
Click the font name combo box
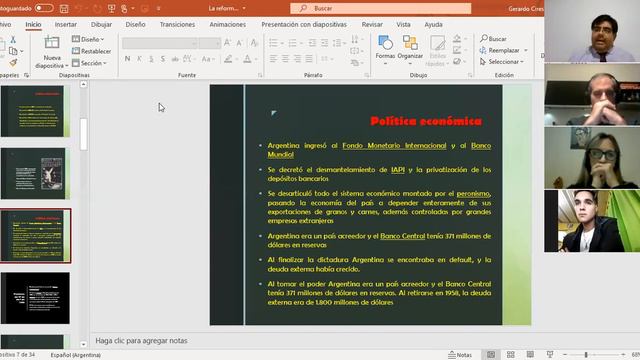tap(160, 43)
